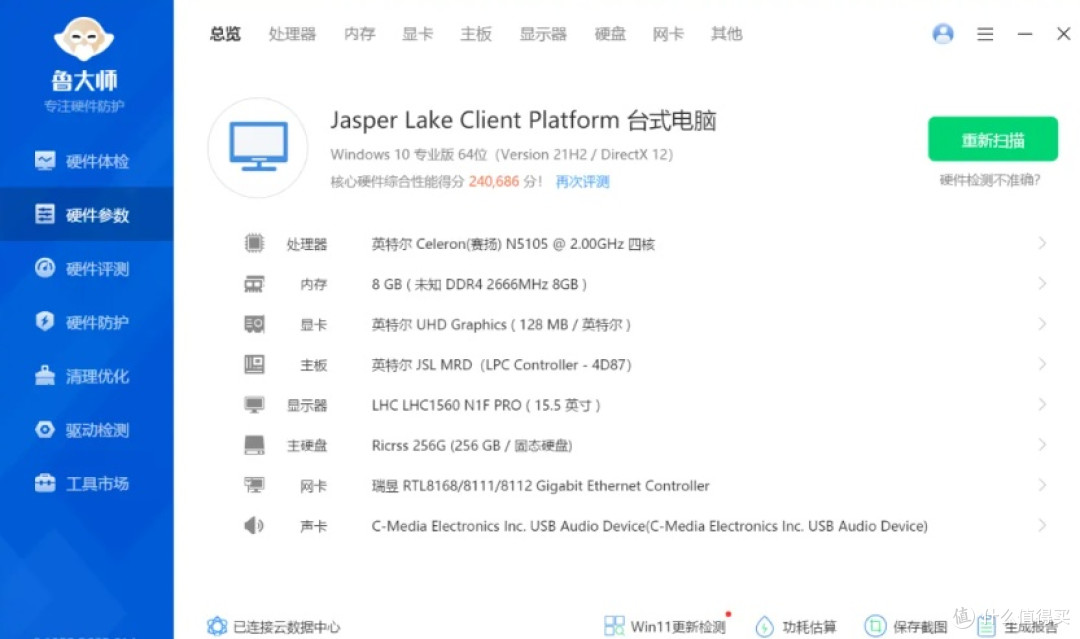The image size is (1080, 639).
Task: Click the user account avatar icon
Action: click(943, 34)
